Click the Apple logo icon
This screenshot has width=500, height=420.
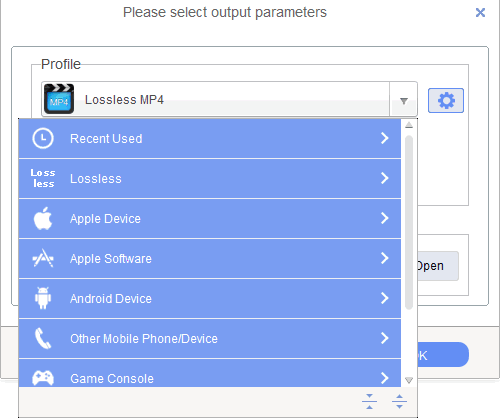[43, 218]
